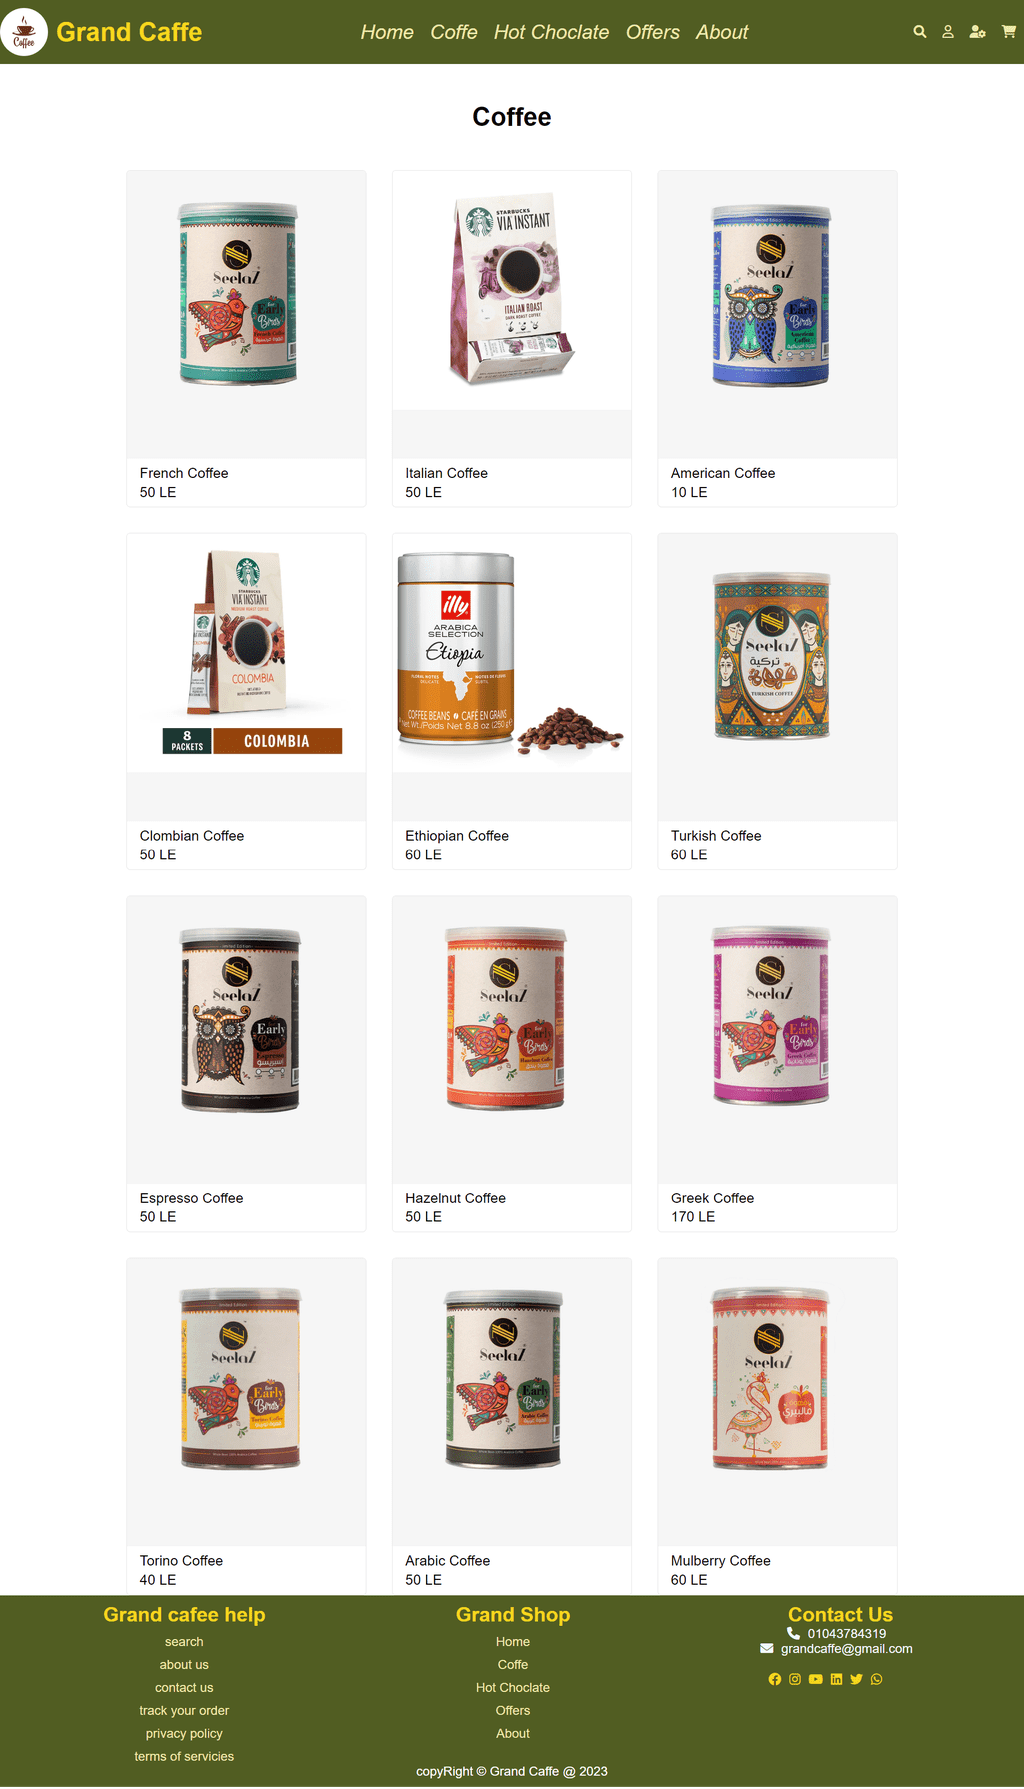
Task: Open the Offers menu item in header
Action: point(652,32)
